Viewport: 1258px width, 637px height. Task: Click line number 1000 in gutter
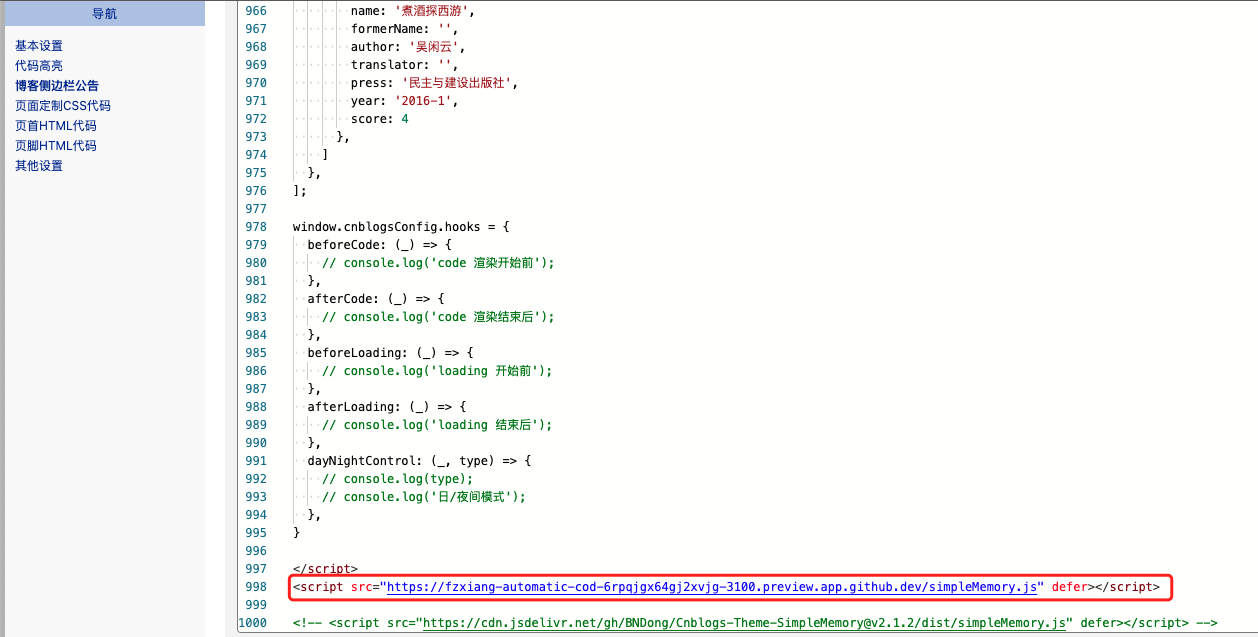tap(252, 623)
